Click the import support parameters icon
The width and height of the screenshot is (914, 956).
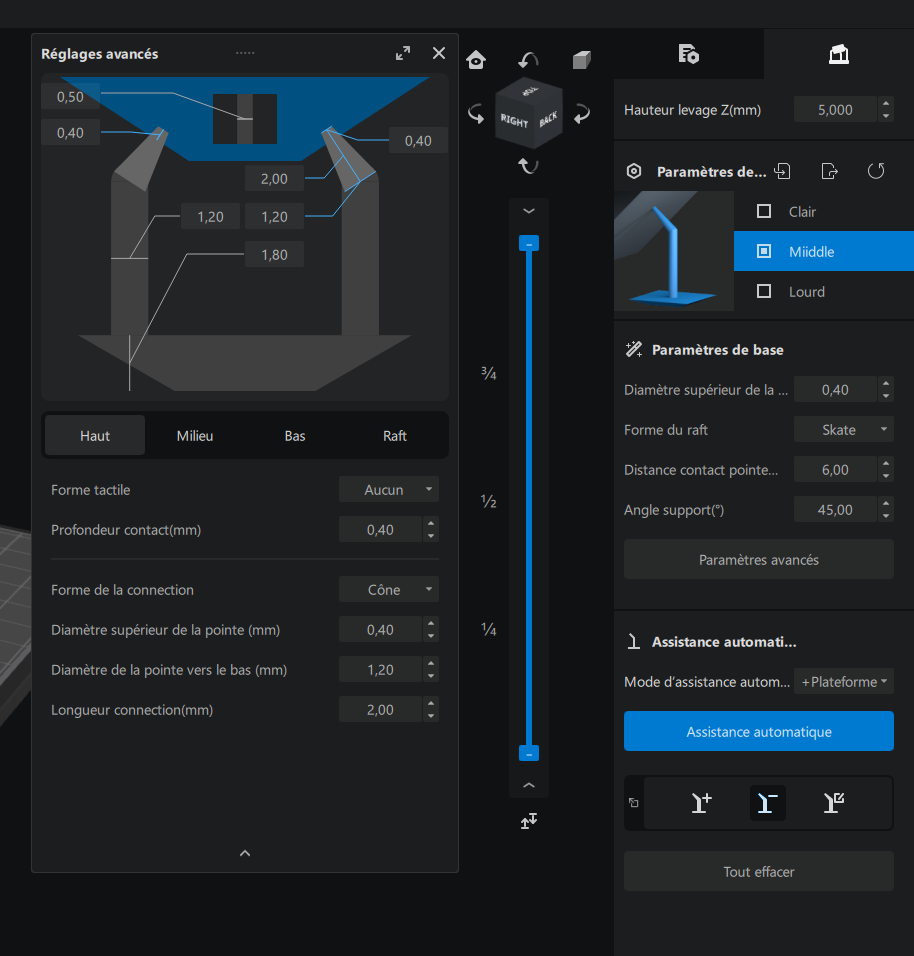782,171
